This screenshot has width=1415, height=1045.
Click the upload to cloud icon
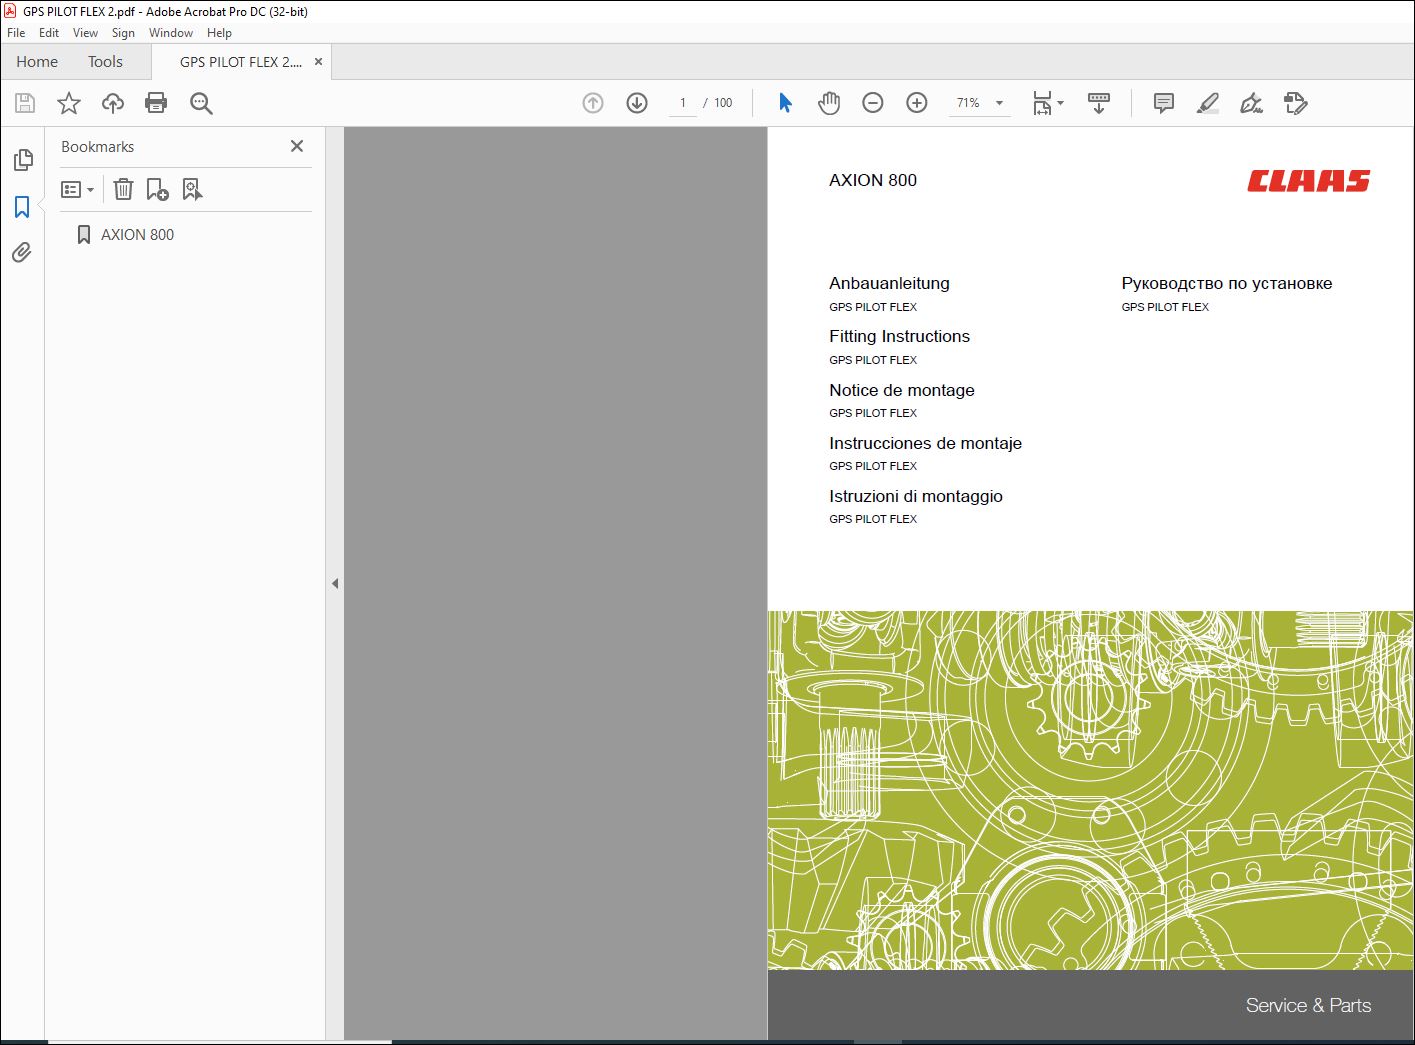click(x=113, y=103)
